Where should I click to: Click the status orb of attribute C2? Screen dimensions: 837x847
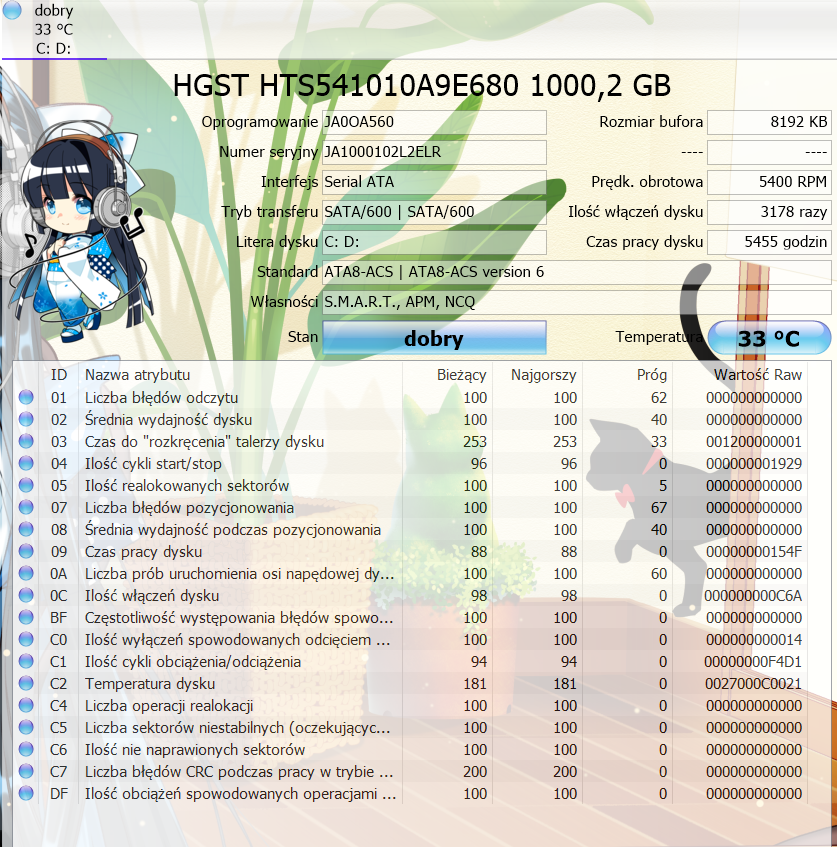click(x=26, y=684)
